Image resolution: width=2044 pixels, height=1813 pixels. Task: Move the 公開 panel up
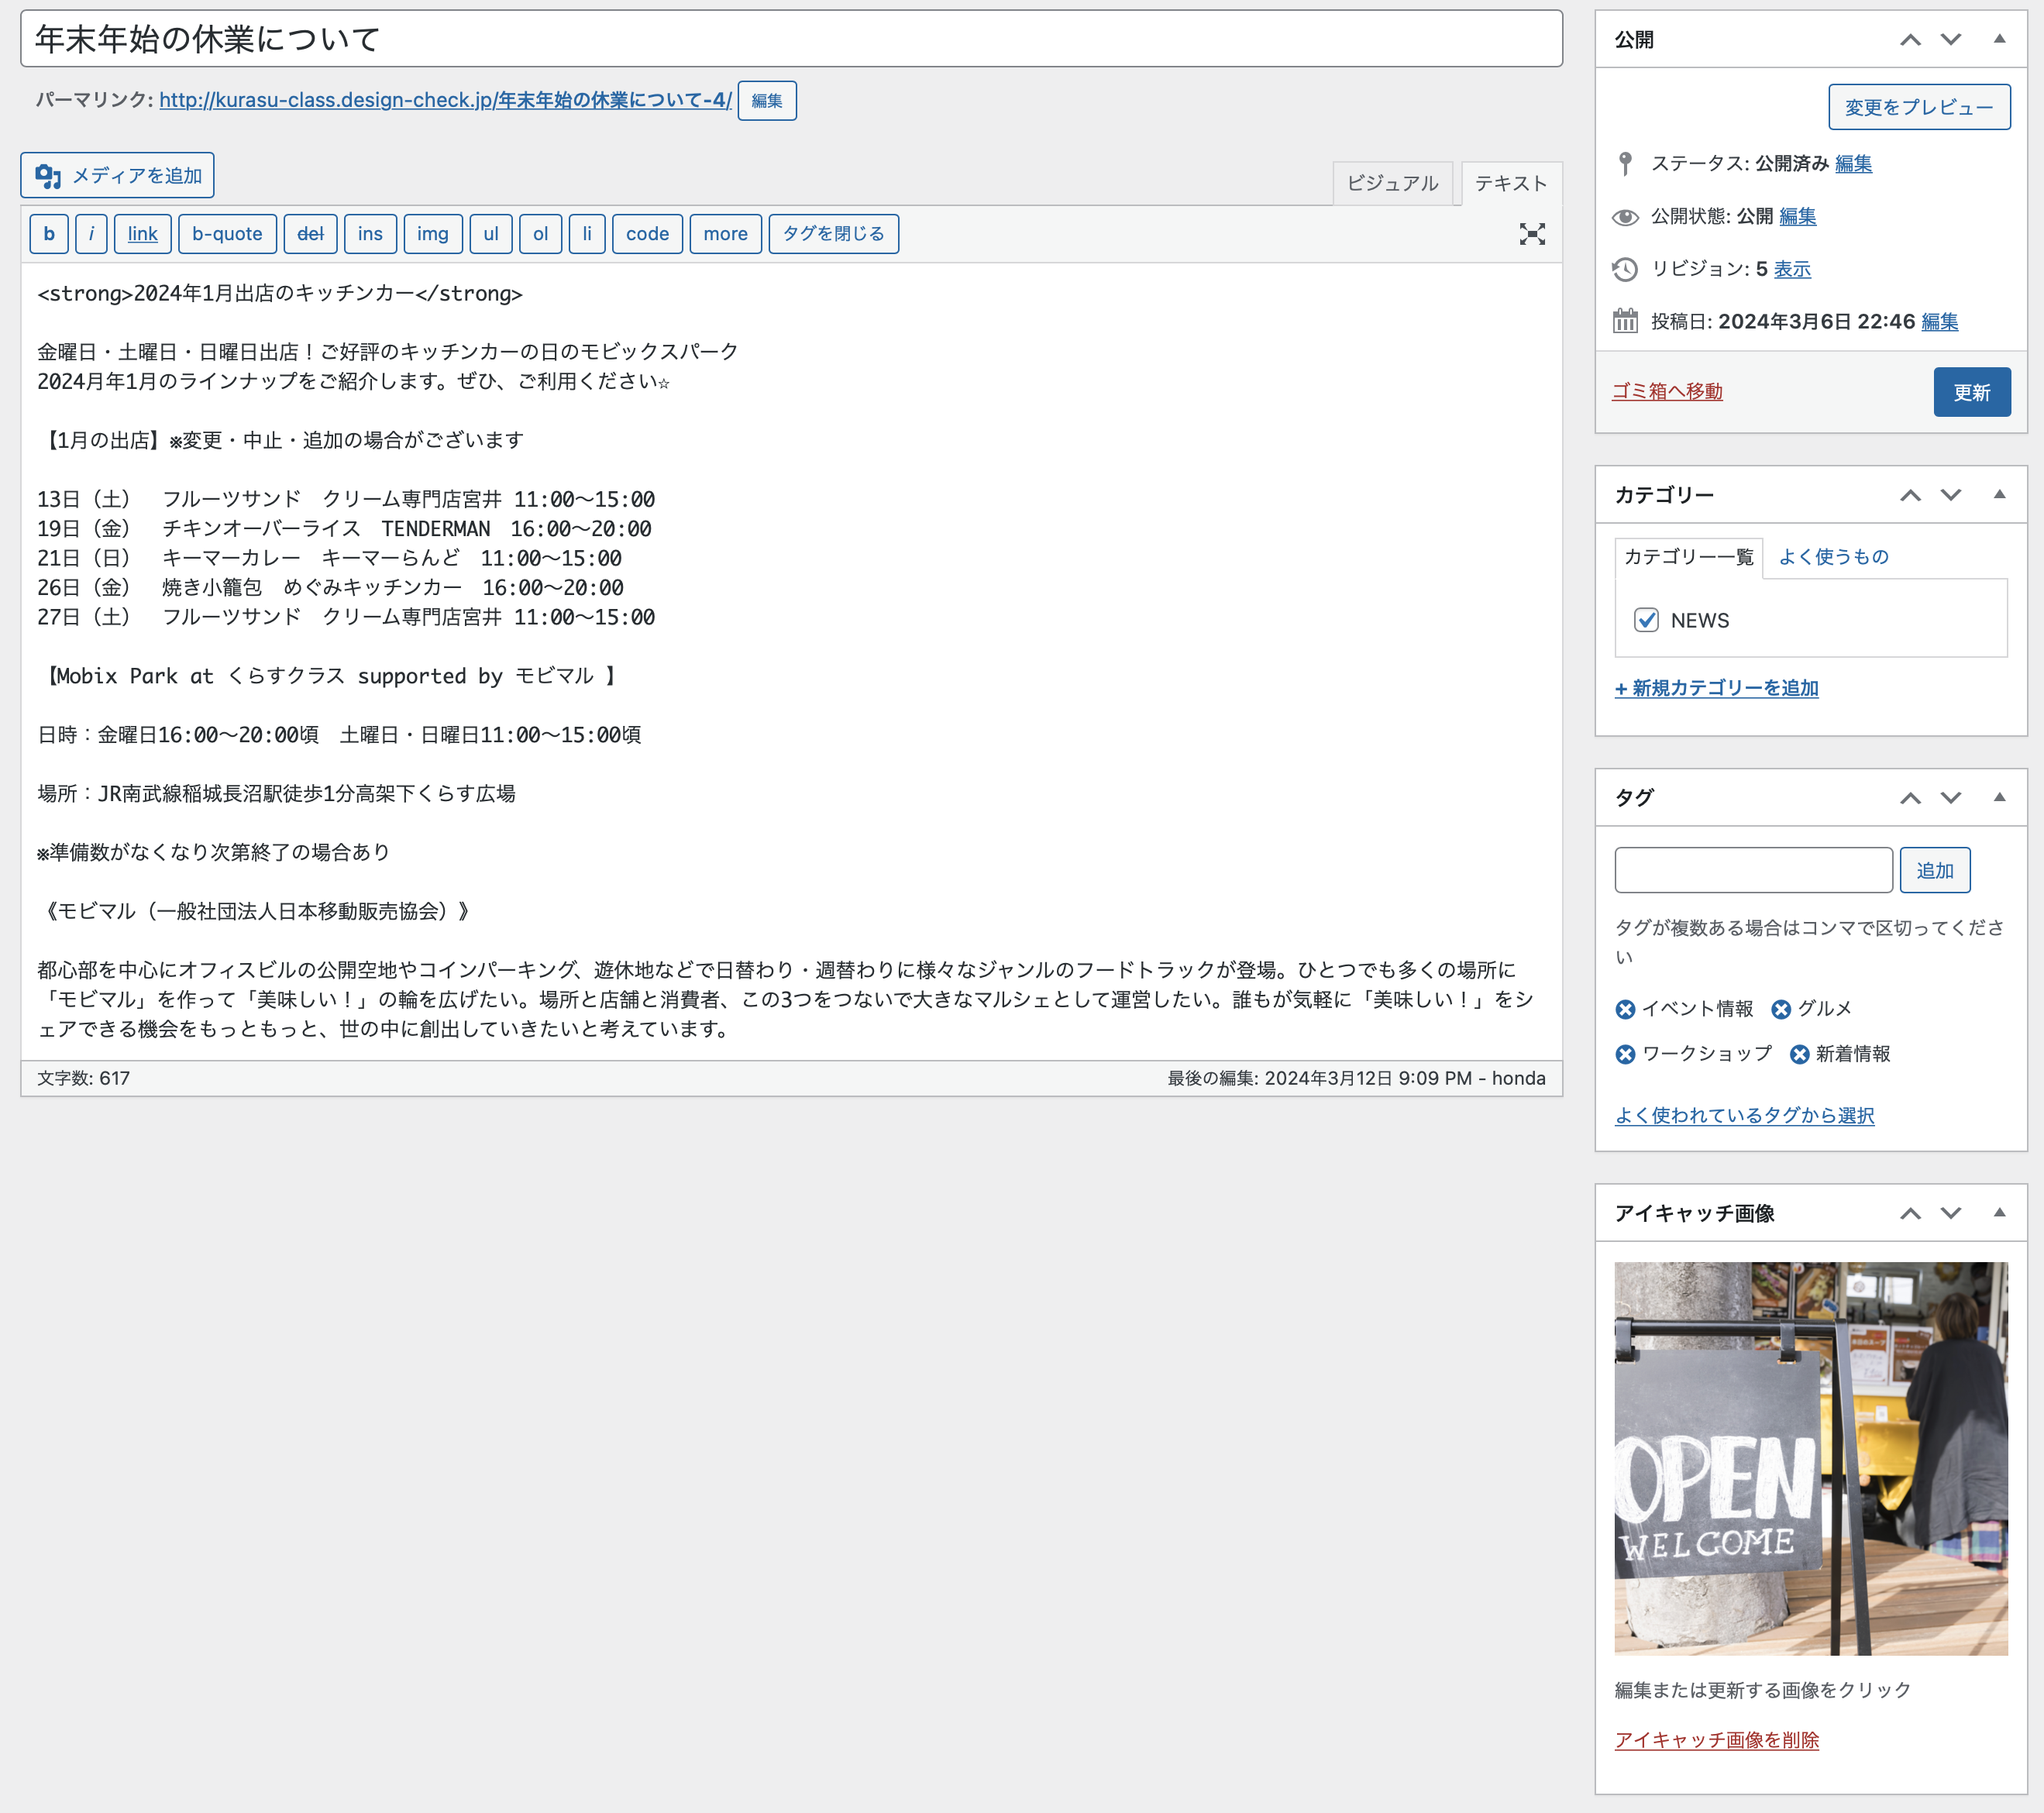pyautogui.click(x=1910, y=40)
